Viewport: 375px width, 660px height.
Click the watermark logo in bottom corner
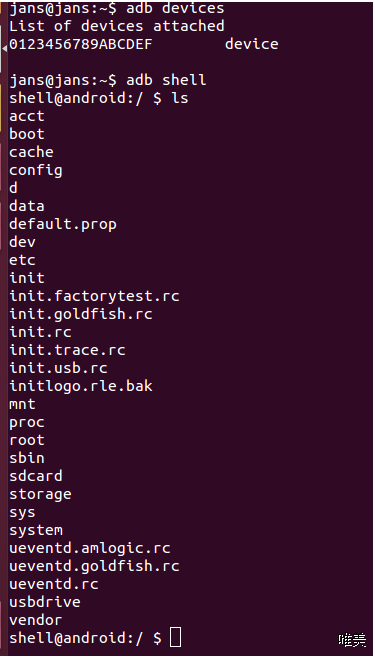[352, 640]
